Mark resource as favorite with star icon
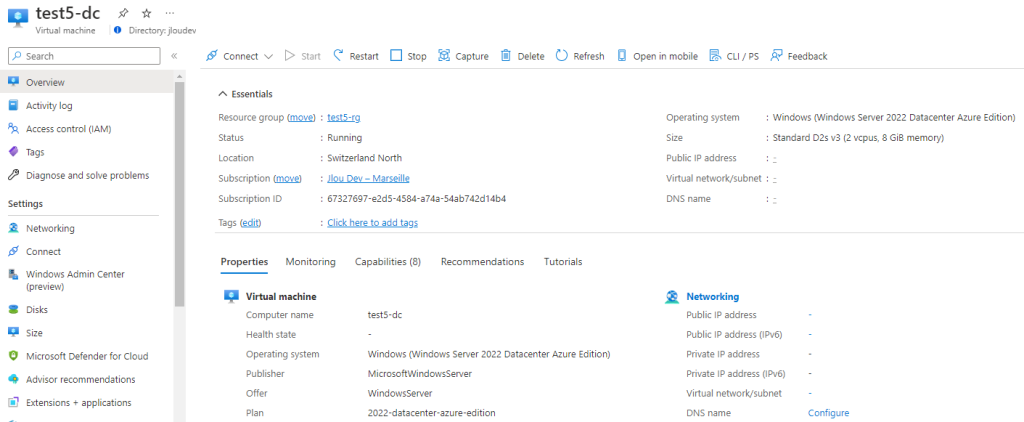This screenshot has width=1024, height=422. coord(146,13)
